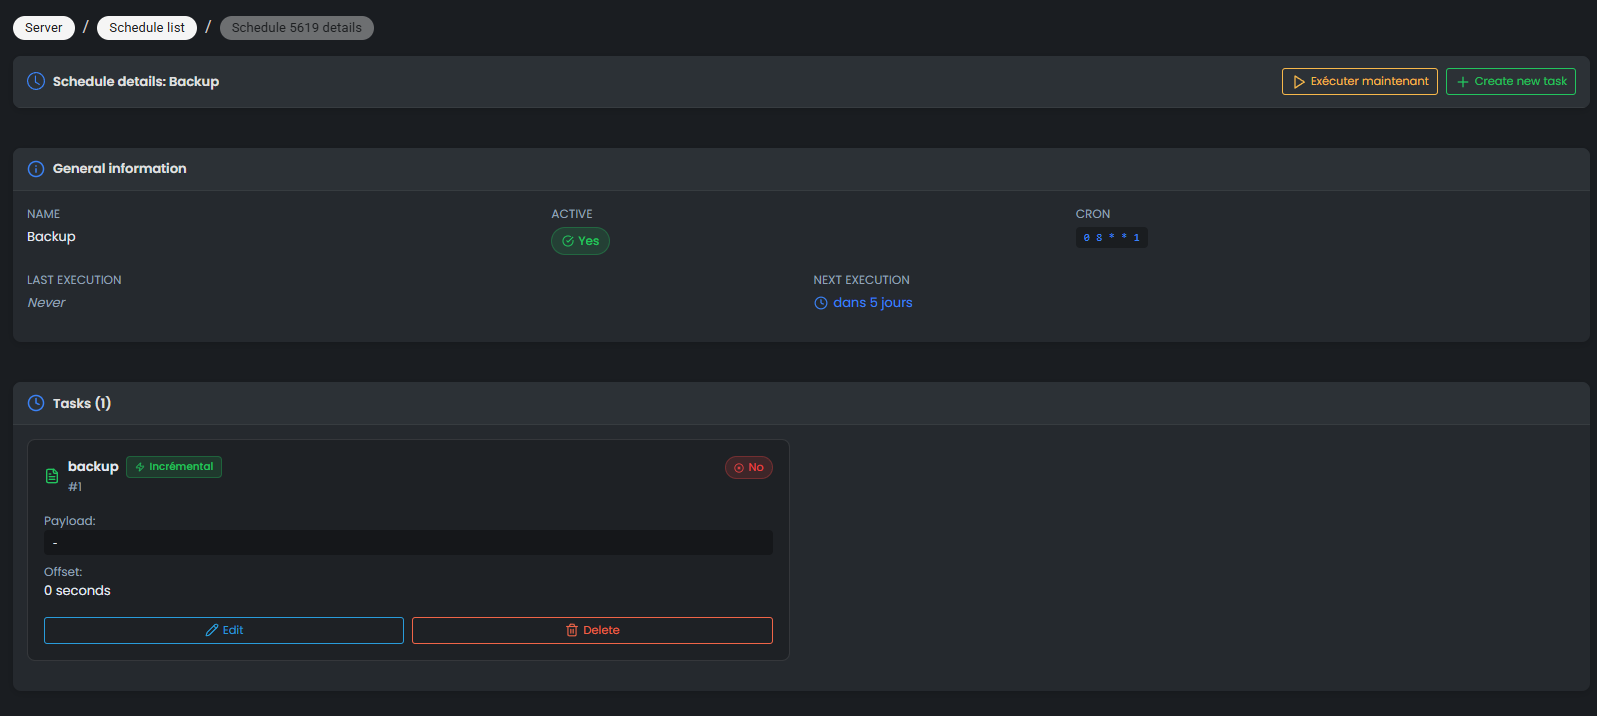Click the dans 5 jours next execution link
Image resolution: width=1597 pixels, height=716 pixels.
point(872,303)
